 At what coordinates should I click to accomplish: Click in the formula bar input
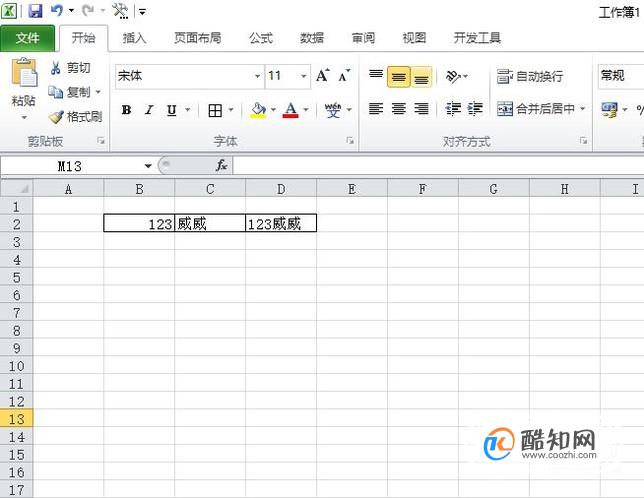pos(438,166)
